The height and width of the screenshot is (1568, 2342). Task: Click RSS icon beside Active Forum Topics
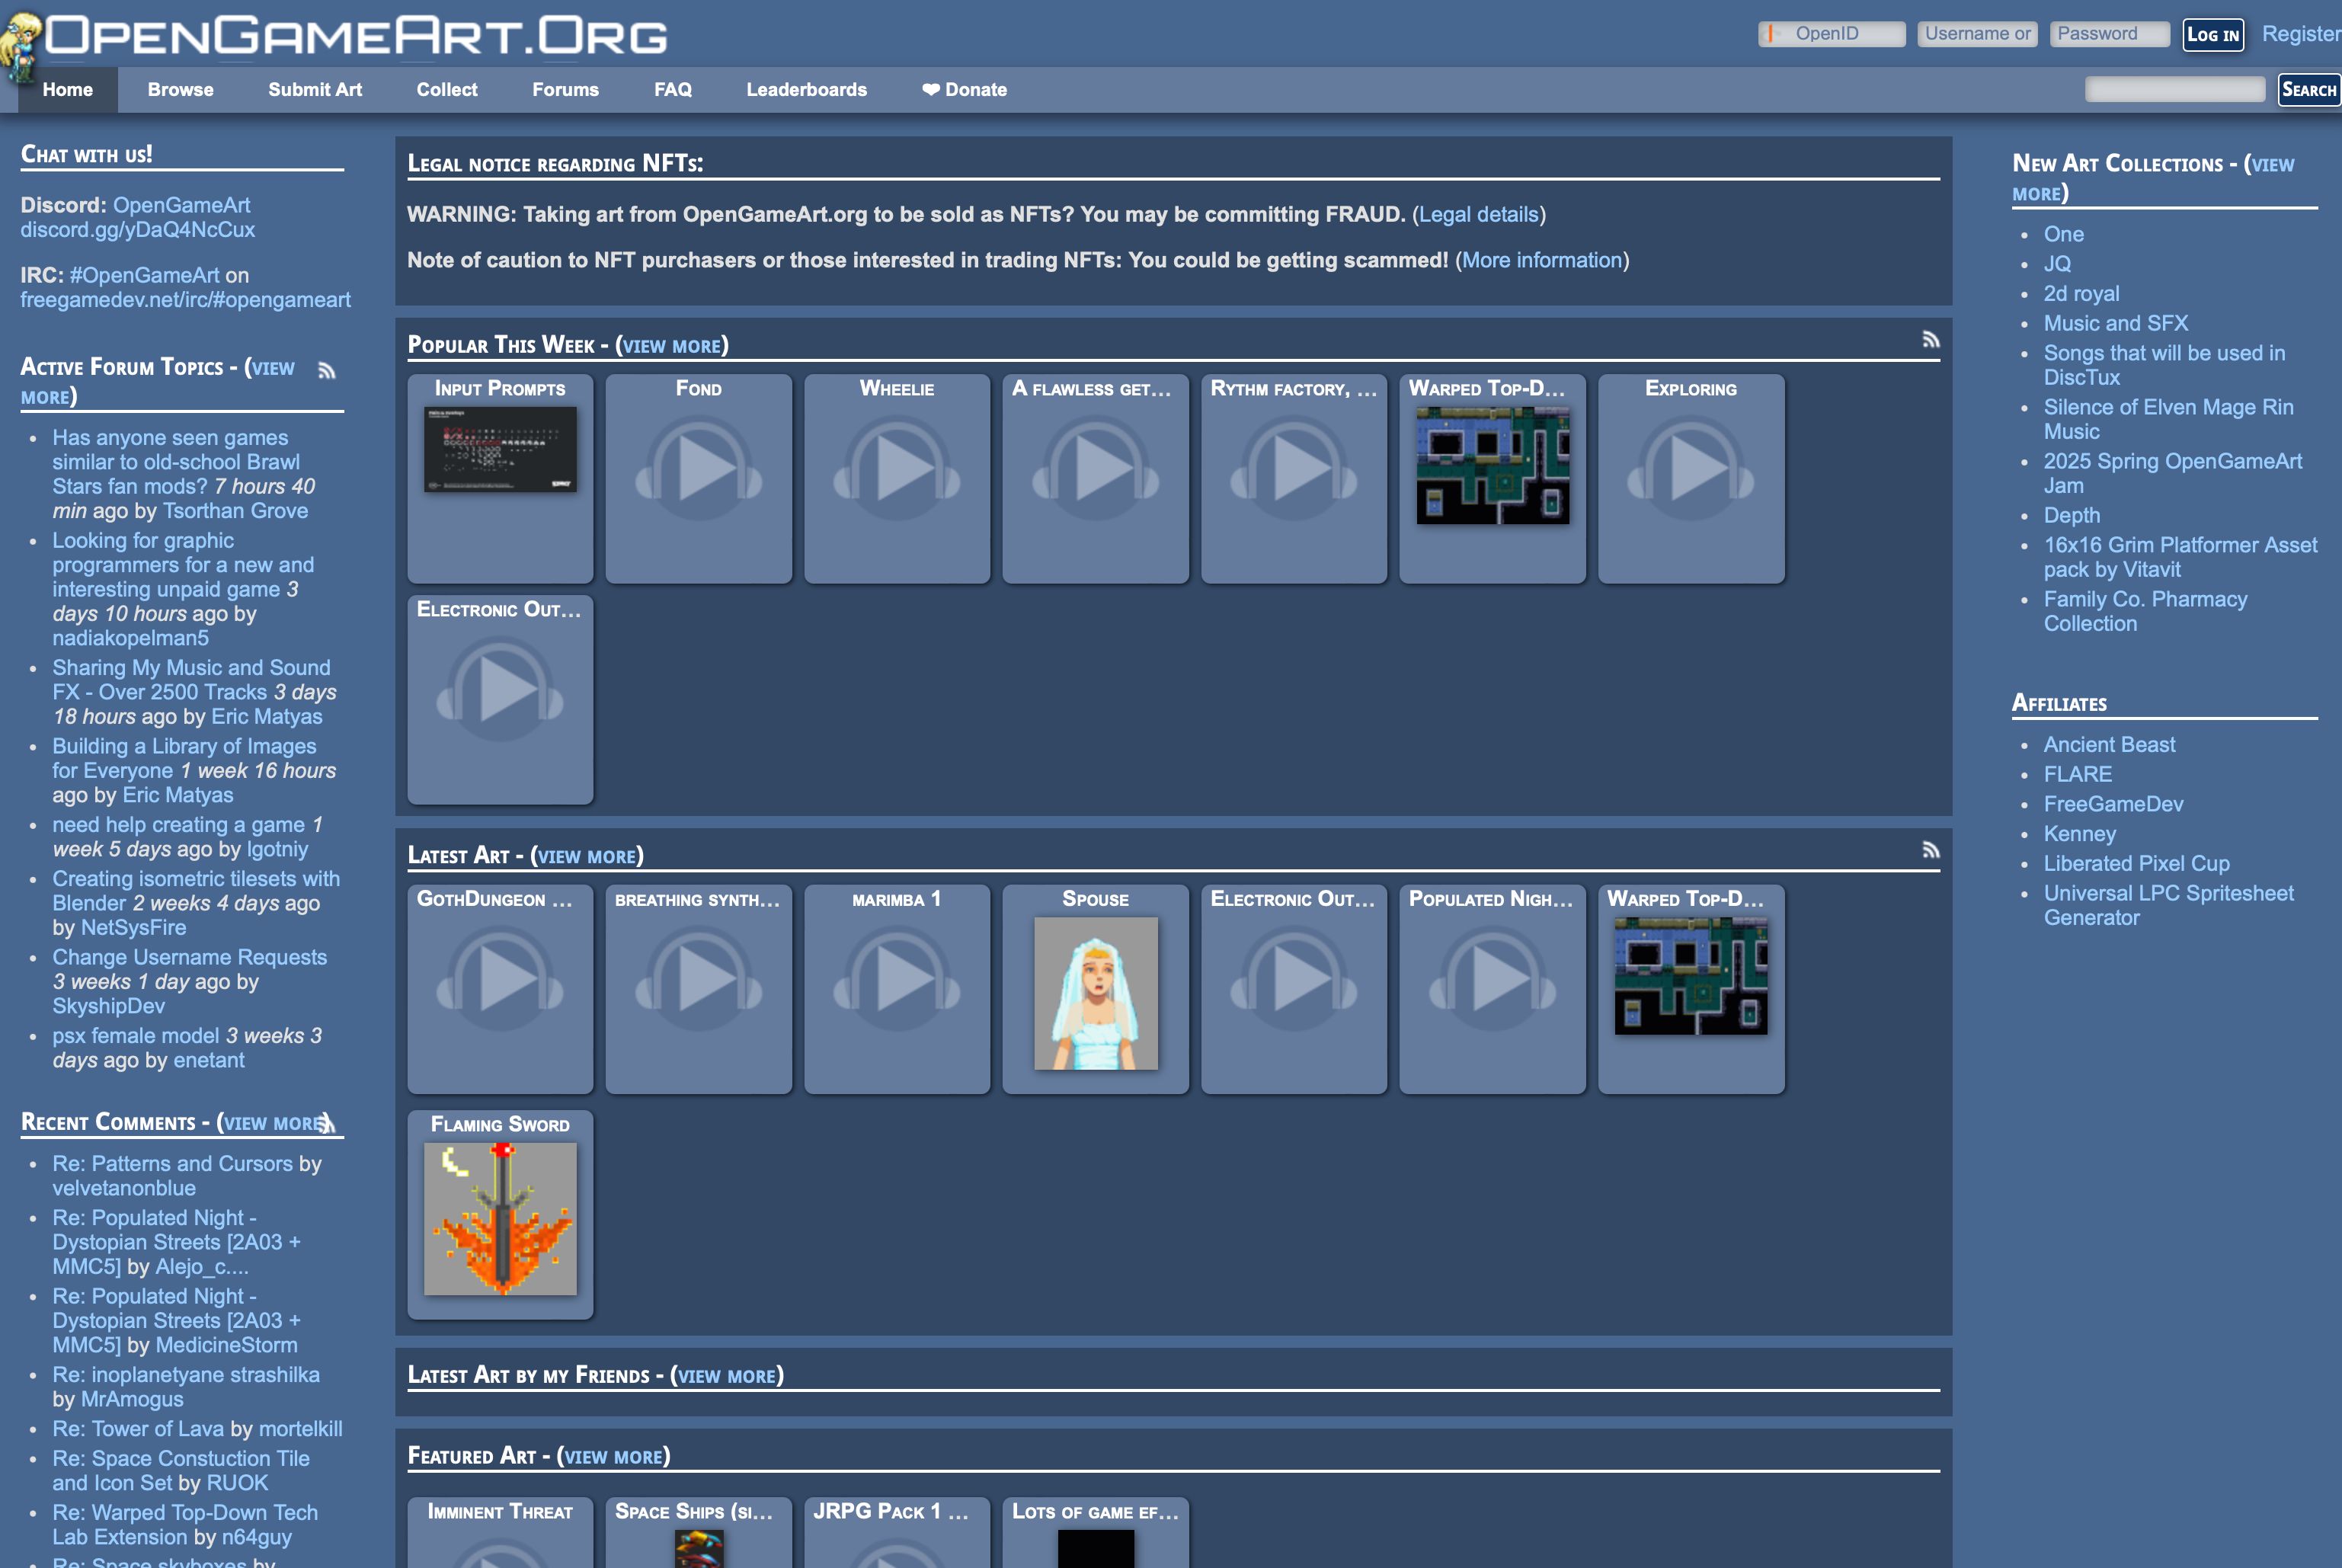point(327,371)
